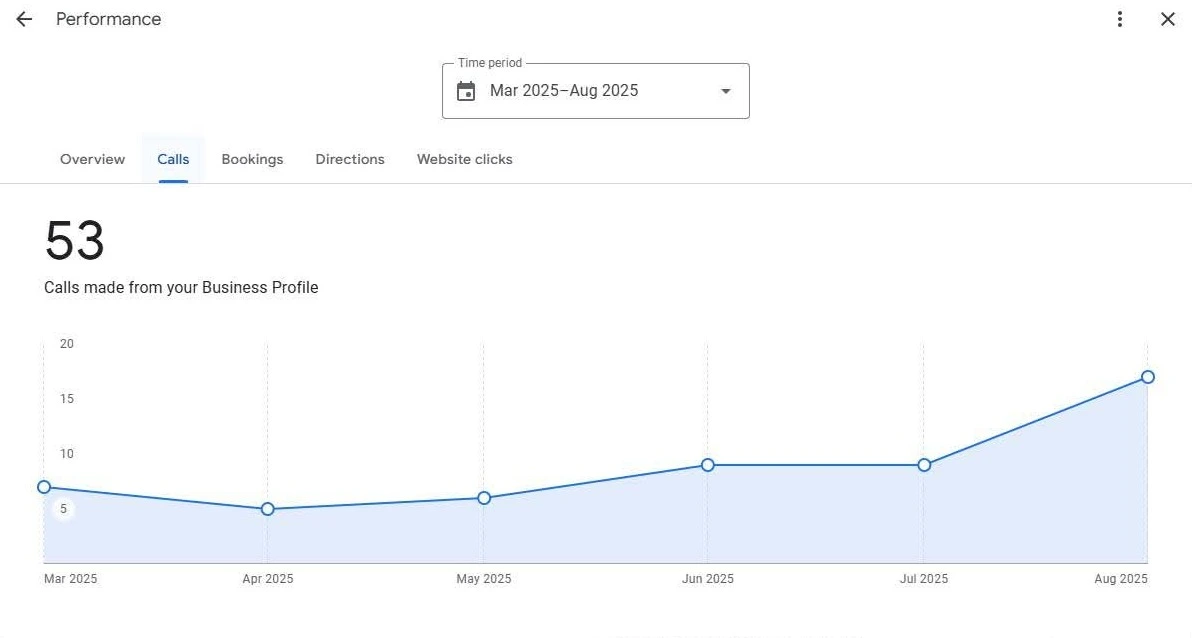Click the Jun 2025 data point
Screen dimensions: 1192x638
coord(708,465)
